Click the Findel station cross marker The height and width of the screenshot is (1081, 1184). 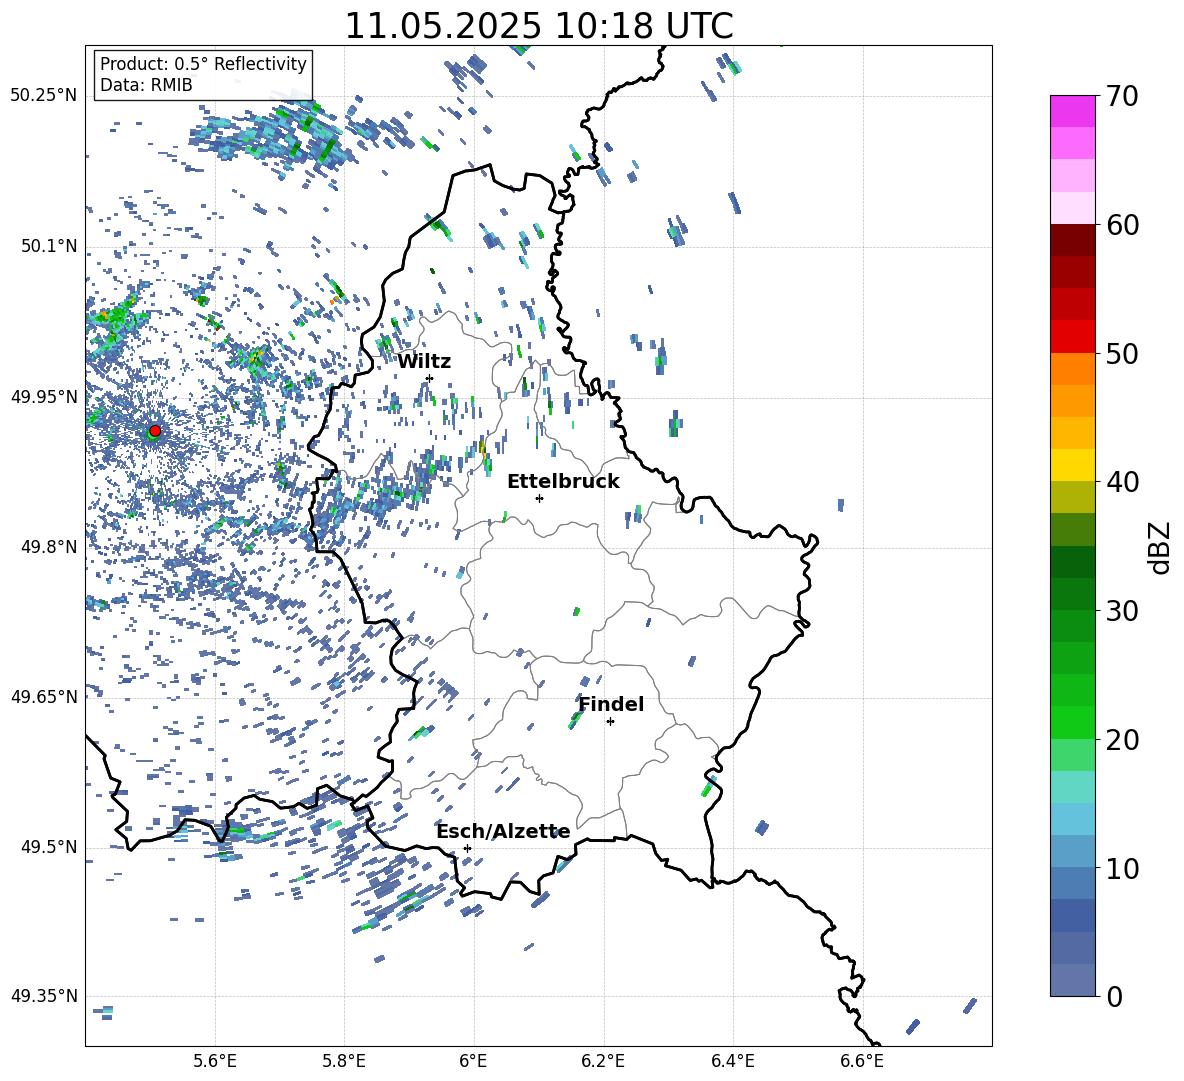[610, 722]
